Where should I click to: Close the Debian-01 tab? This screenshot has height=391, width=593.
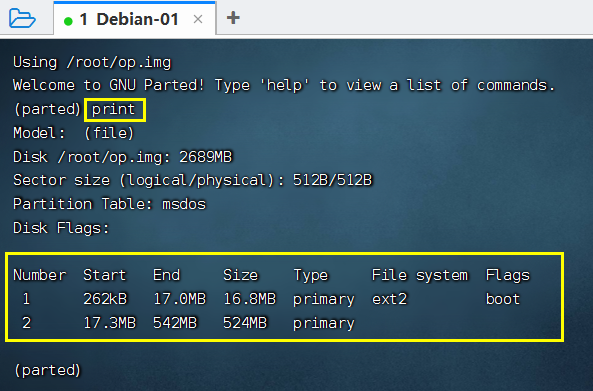point(198,19)
